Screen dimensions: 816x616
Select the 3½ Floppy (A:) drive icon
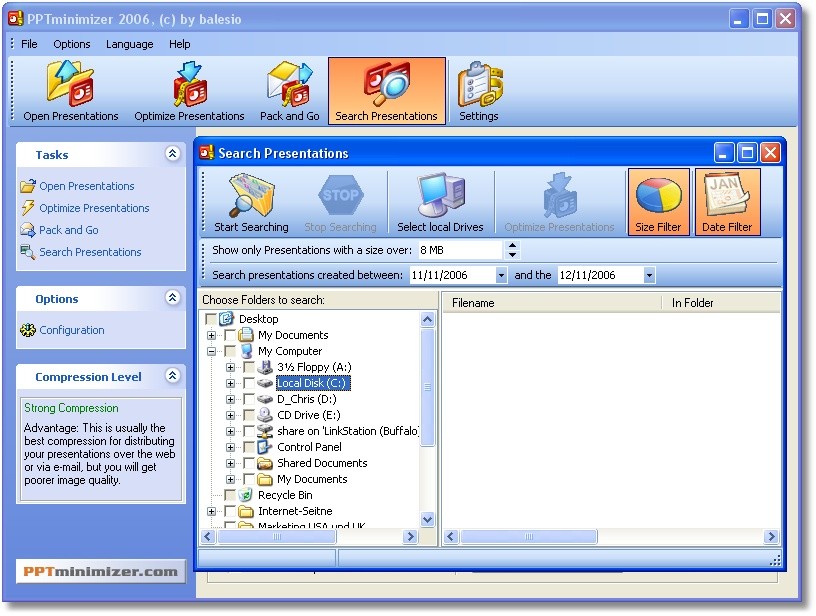pyautogui.click(x=265, y=367)
